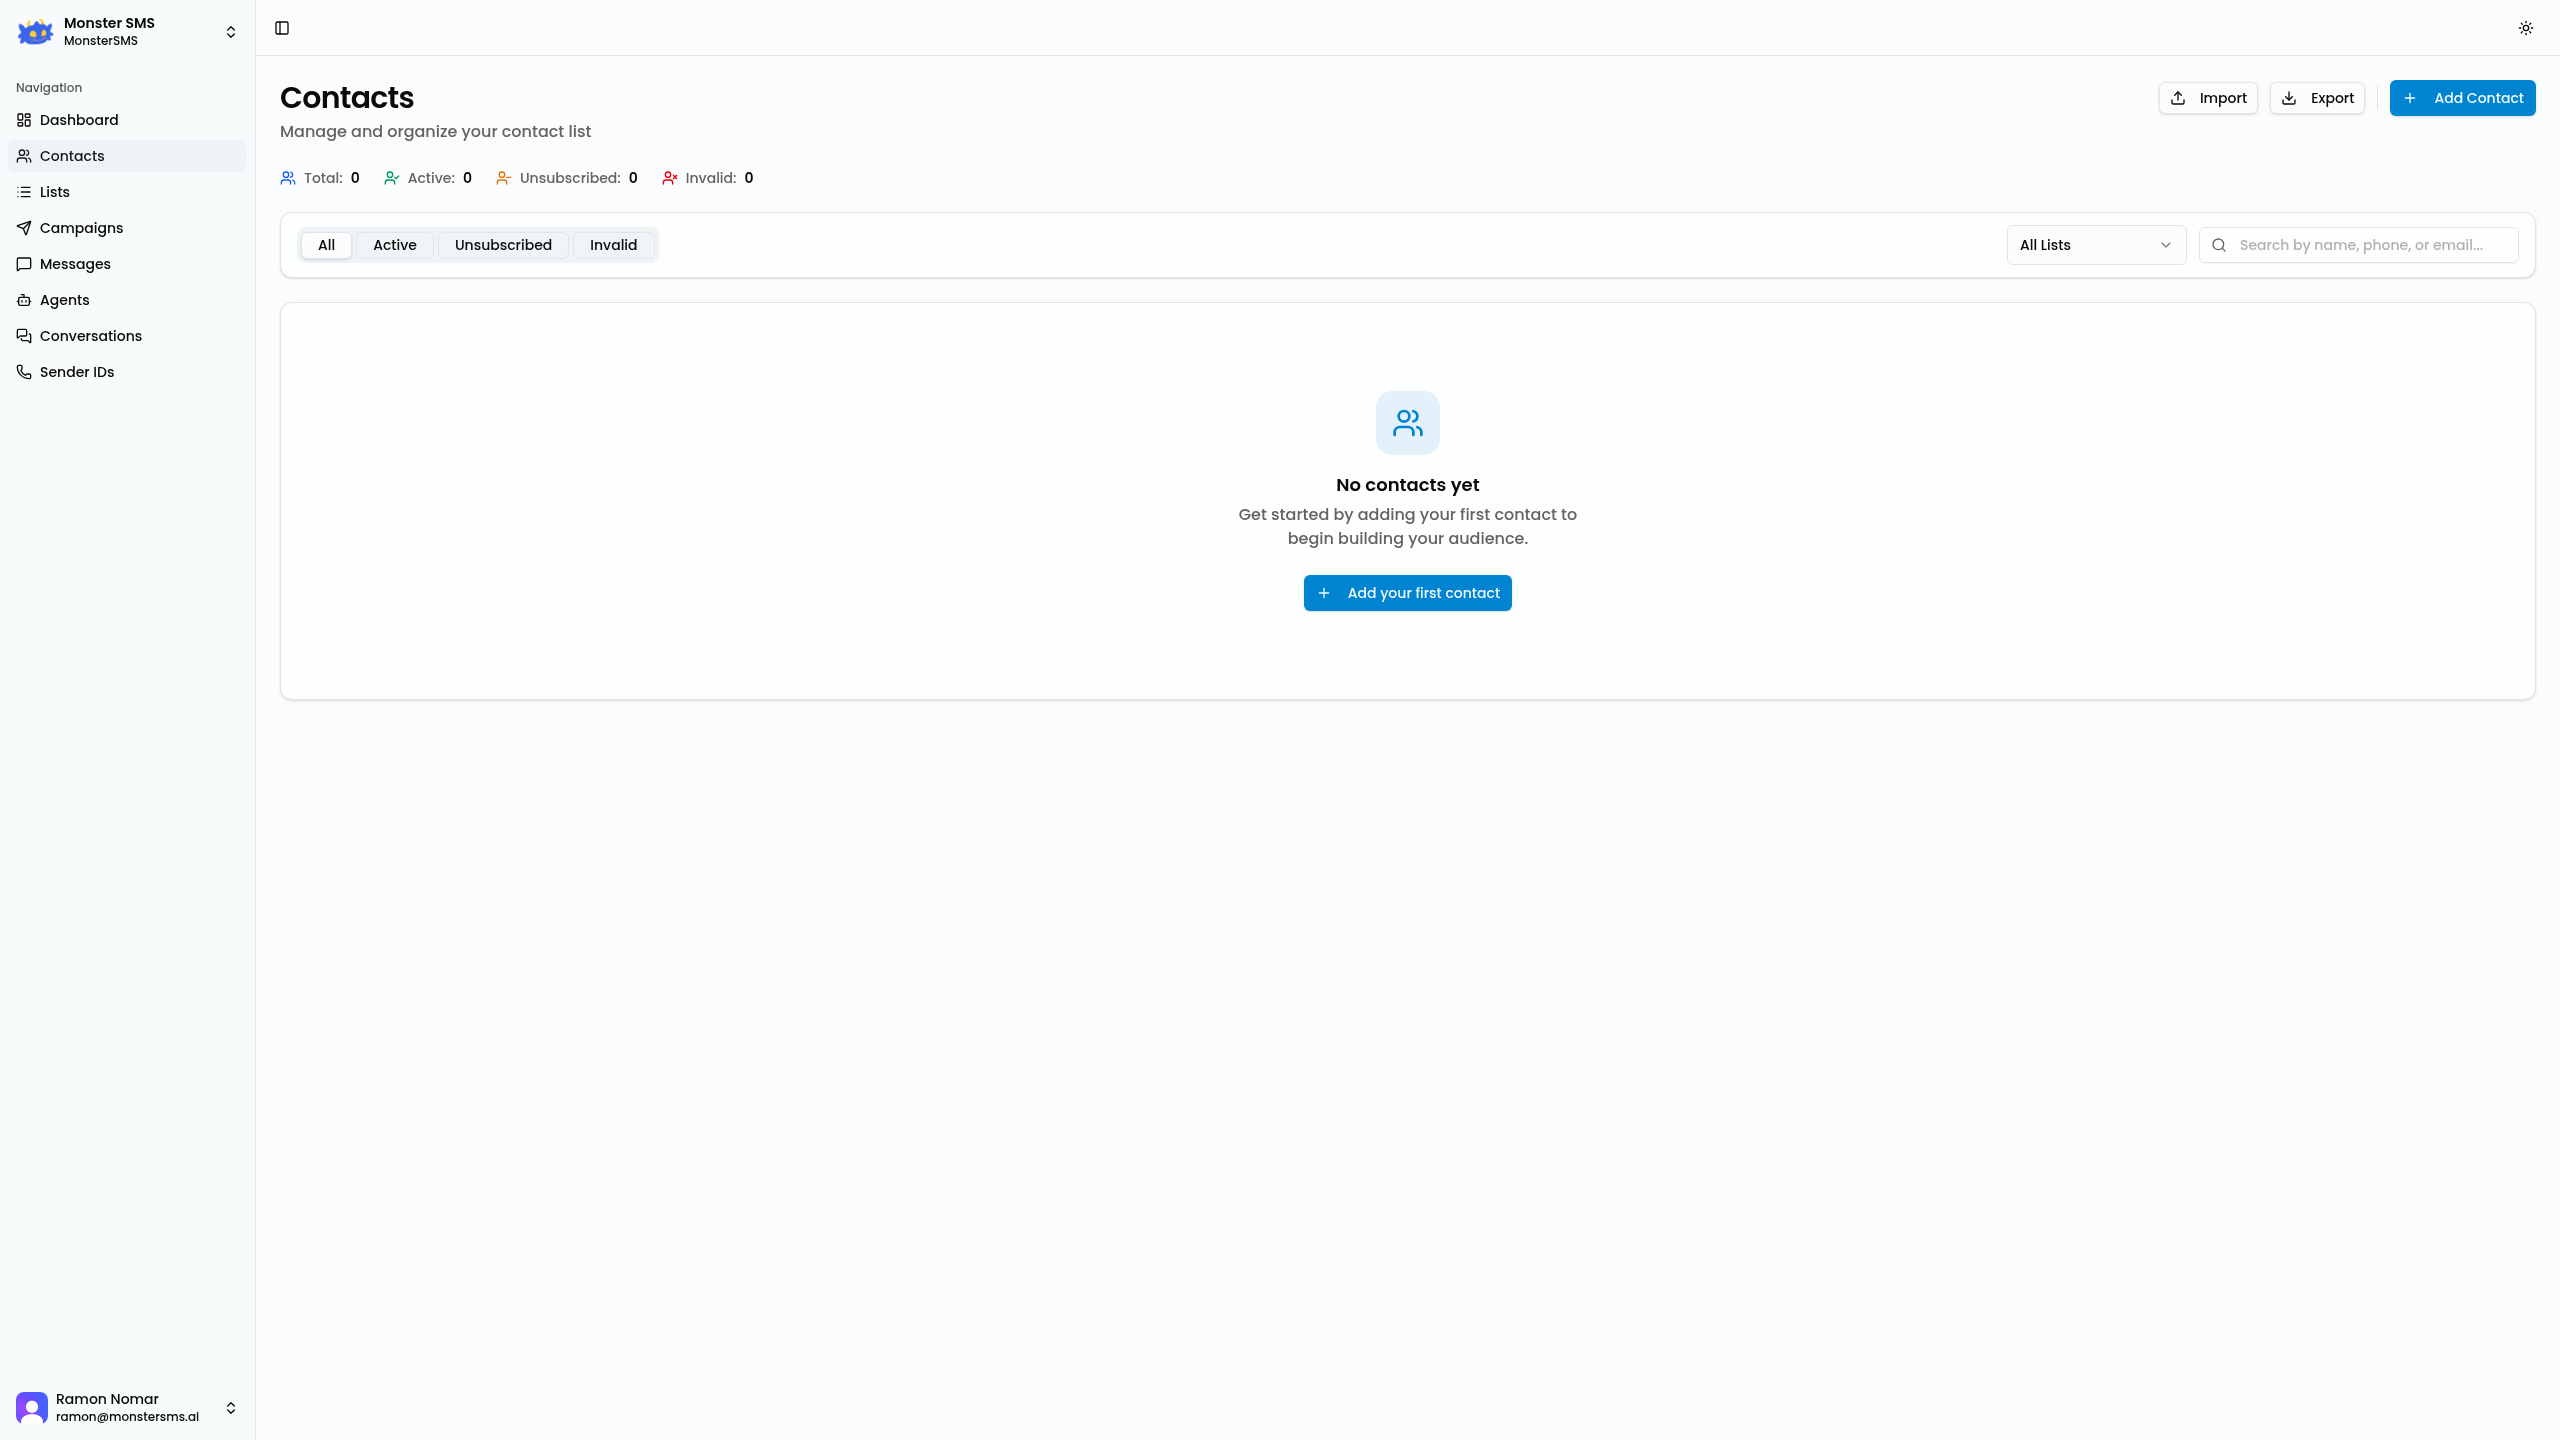Expand the Ramon Nomar user menu
This screenshot has height=1440, width=2560.
pos(231,1408)
